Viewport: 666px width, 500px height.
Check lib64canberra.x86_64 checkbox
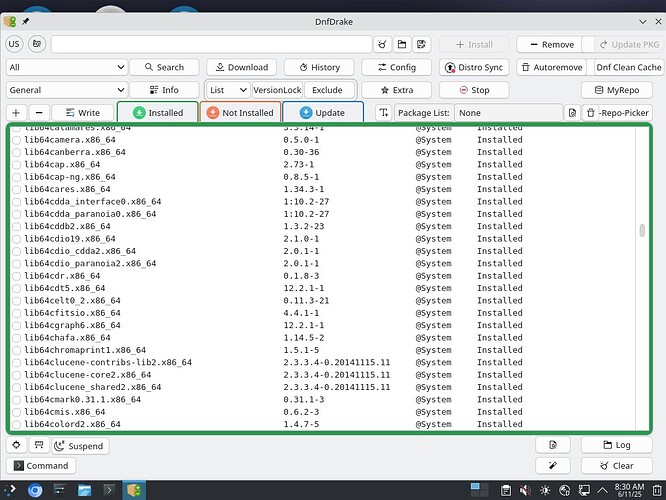(x=17, y=152)
